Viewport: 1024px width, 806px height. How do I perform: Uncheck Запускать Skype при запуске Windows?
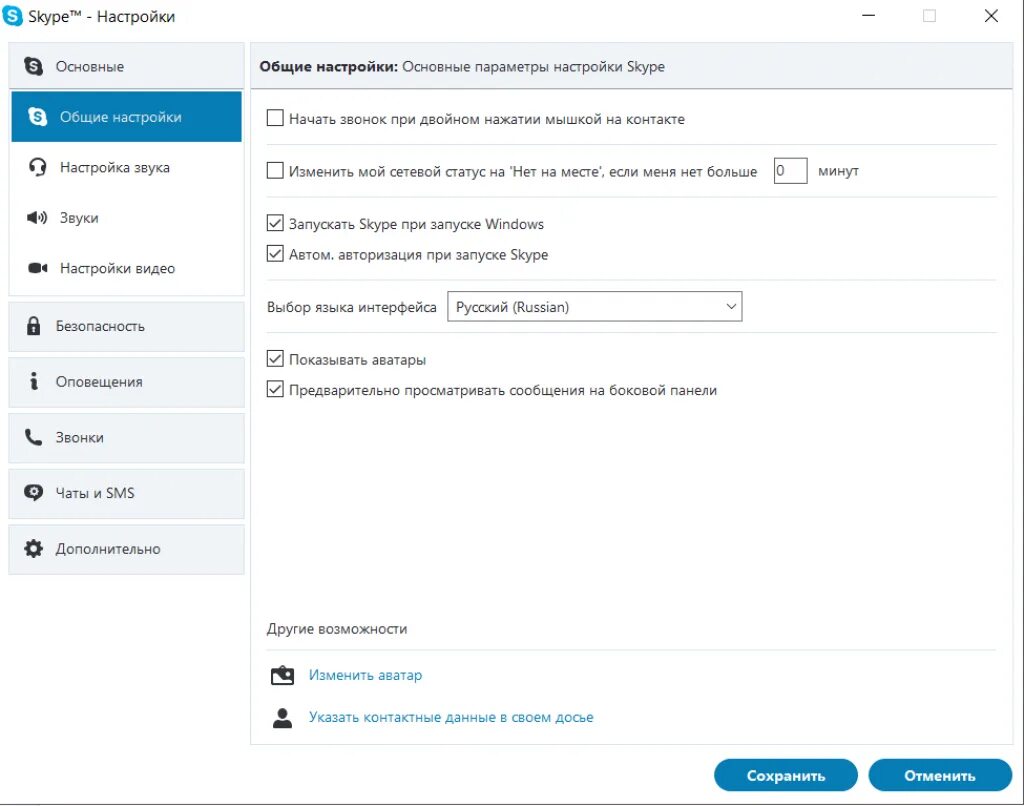(x=276, y=224)
